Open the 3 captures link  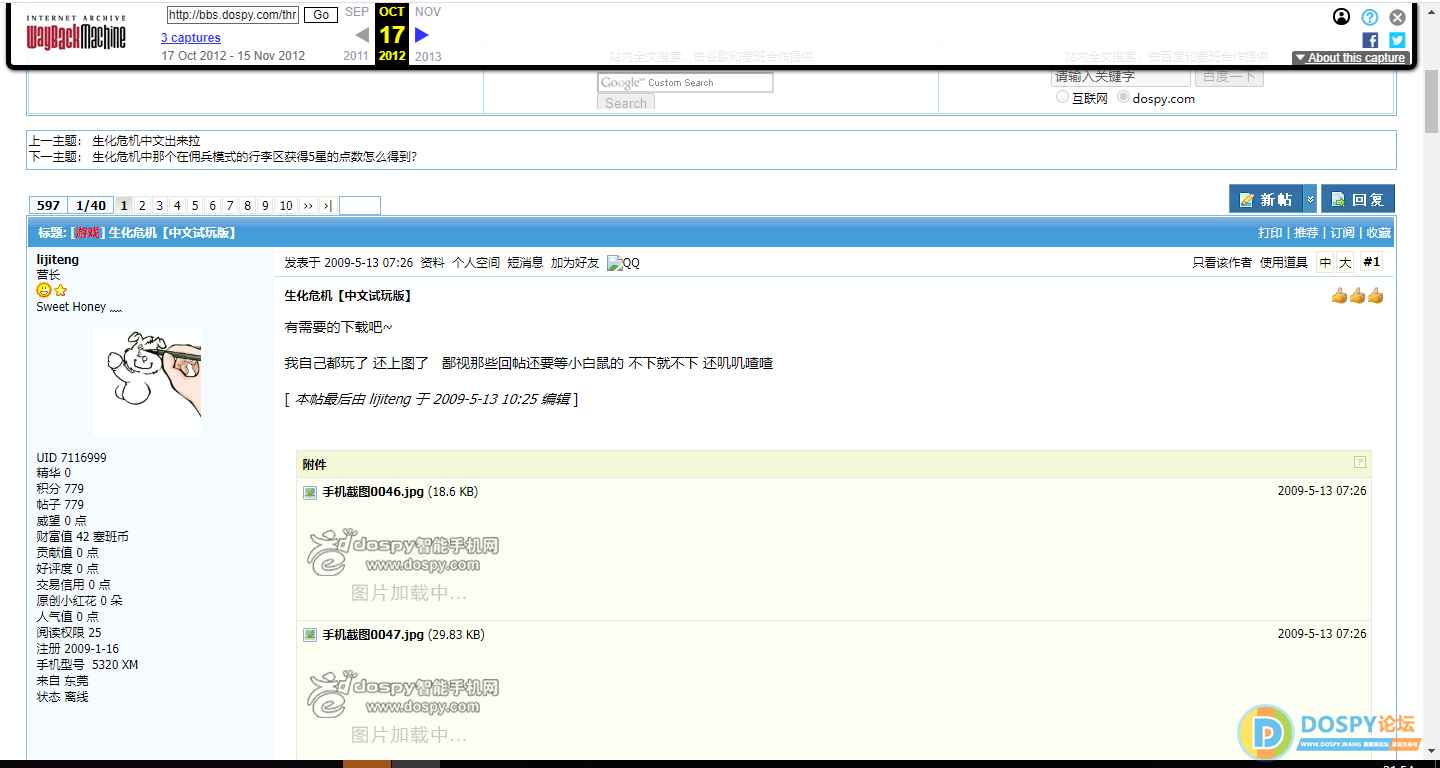(x=191, y=38)
